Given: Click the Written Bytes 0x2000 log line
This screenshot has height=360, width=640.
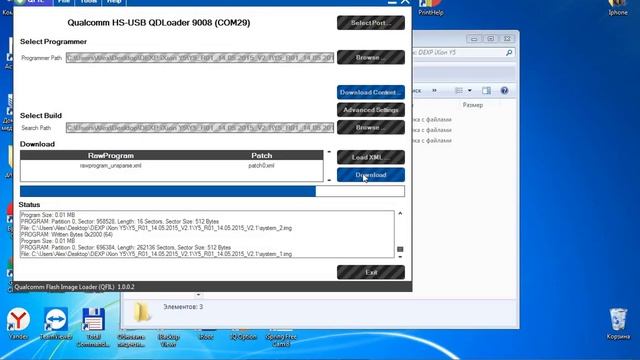Looking at the screenshot, I should pyautogui.click(x=67, y=235).
